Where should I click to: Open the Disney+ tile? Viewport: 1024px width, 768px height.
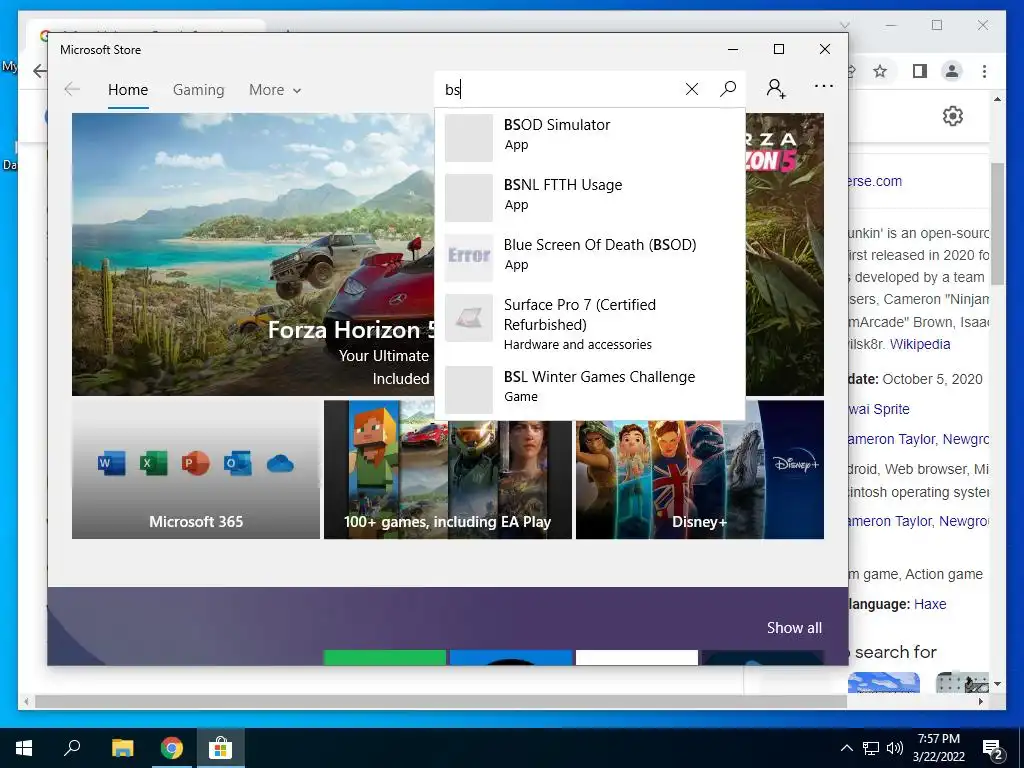[x=699, y=480]
